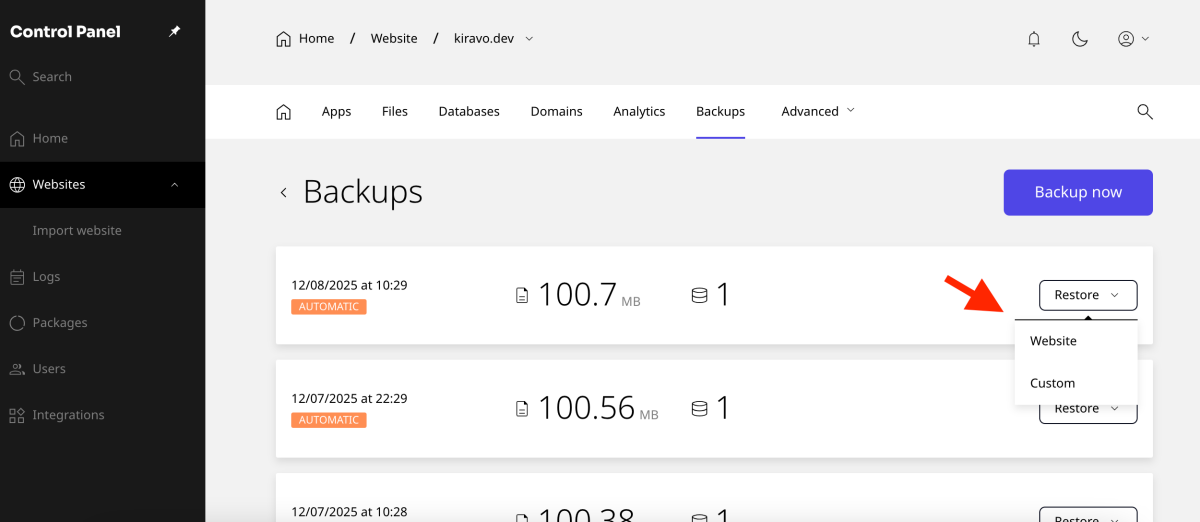Viewport: 1200px width, 522px height.
Task: Open Logs in the sidebar
Action: tap(46, 277)
